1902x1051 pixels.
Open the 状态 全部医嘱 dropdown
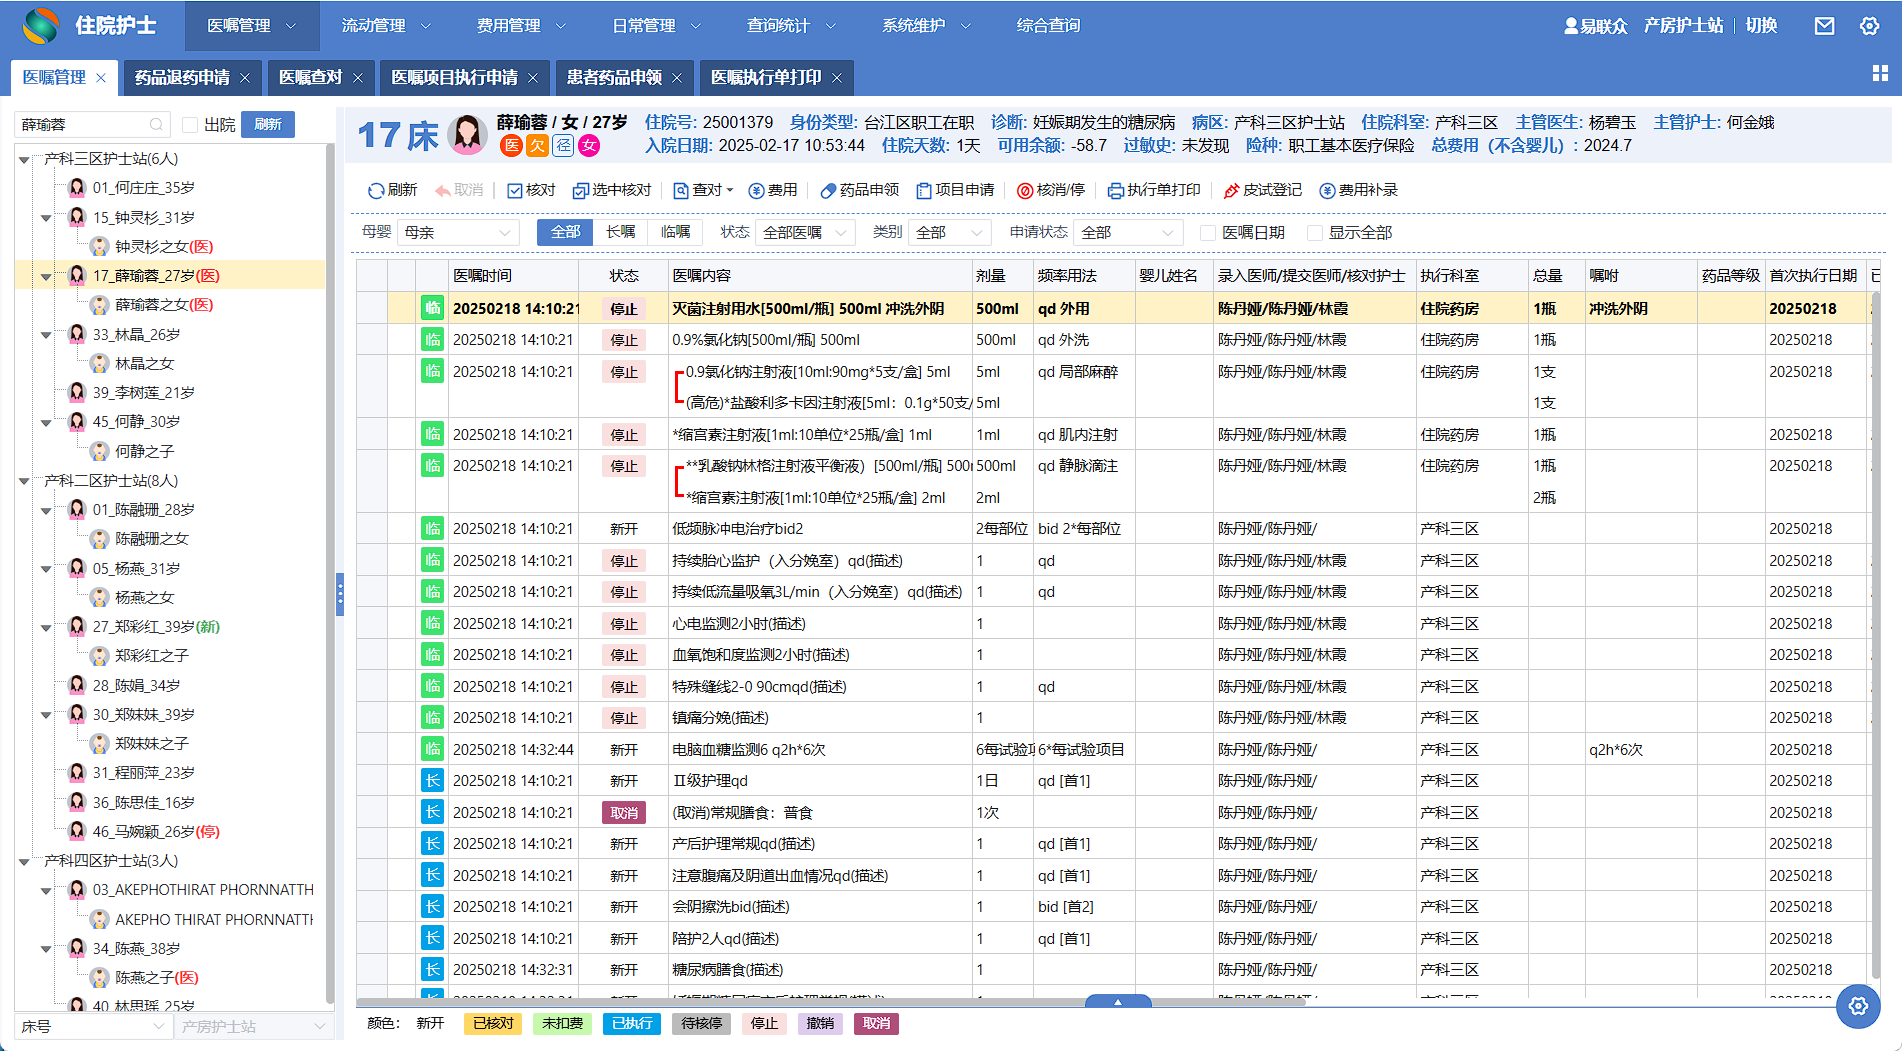coord(805,233)
